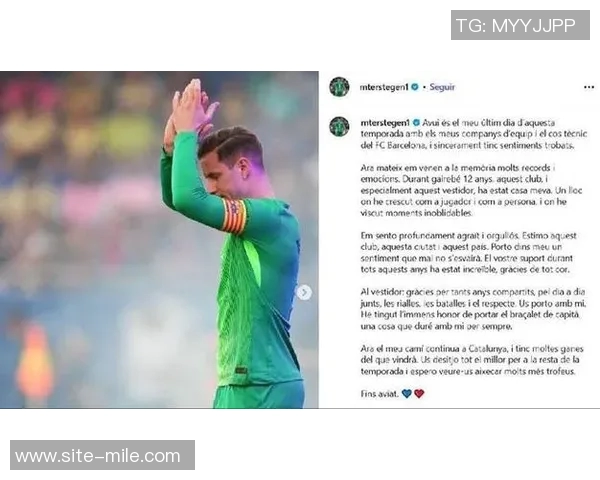
Task: Click the mterstegen1 username in header
Action: (384, 87)
